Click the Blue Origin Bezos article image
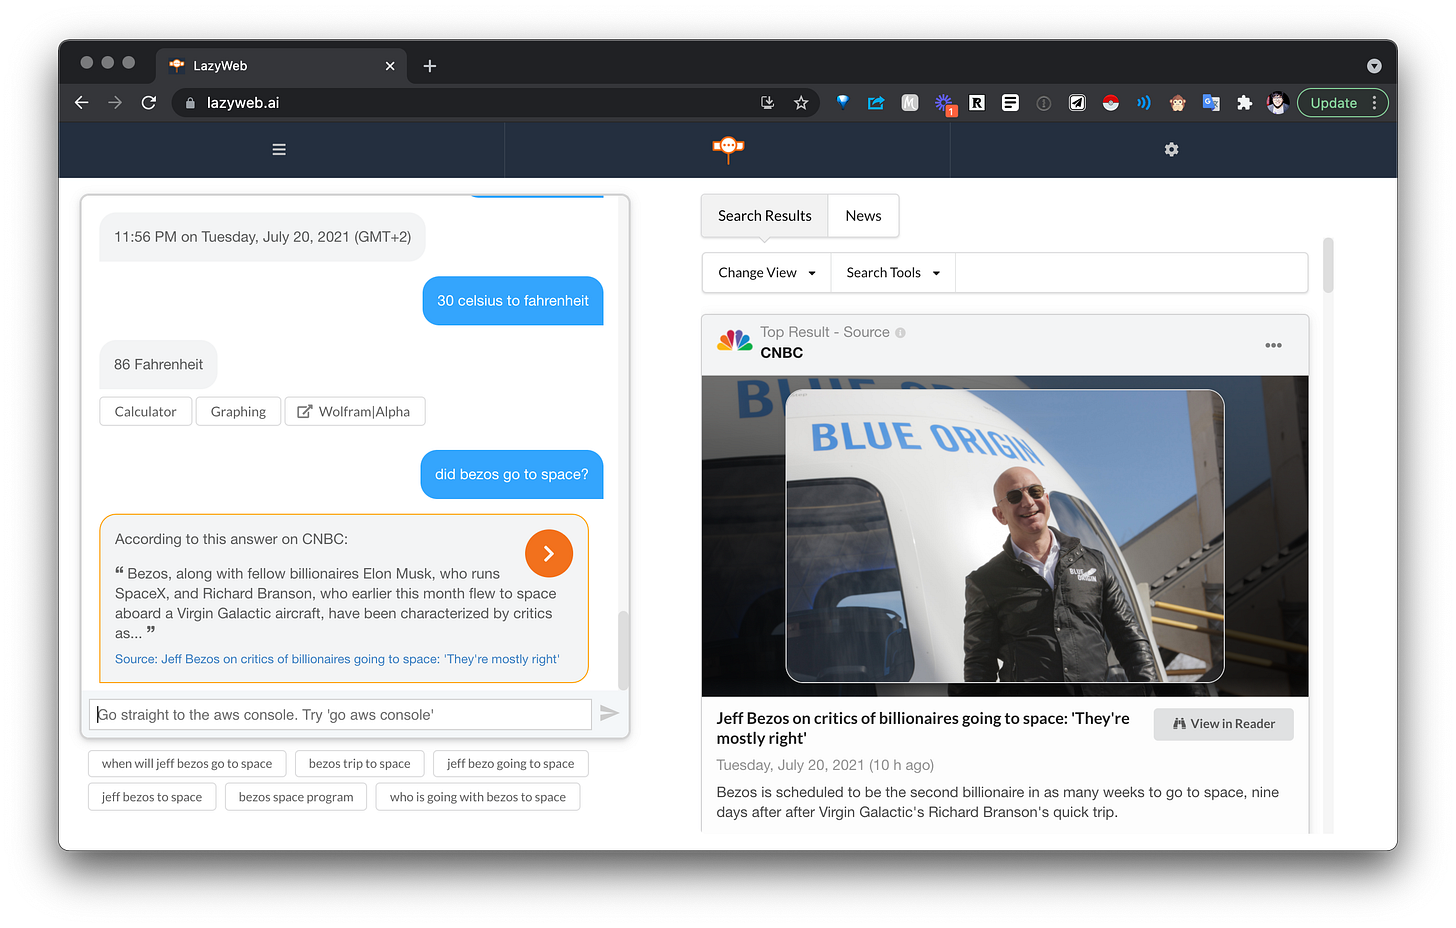This screenshot has height=928, width=1456. click(x=1005, y=536)
